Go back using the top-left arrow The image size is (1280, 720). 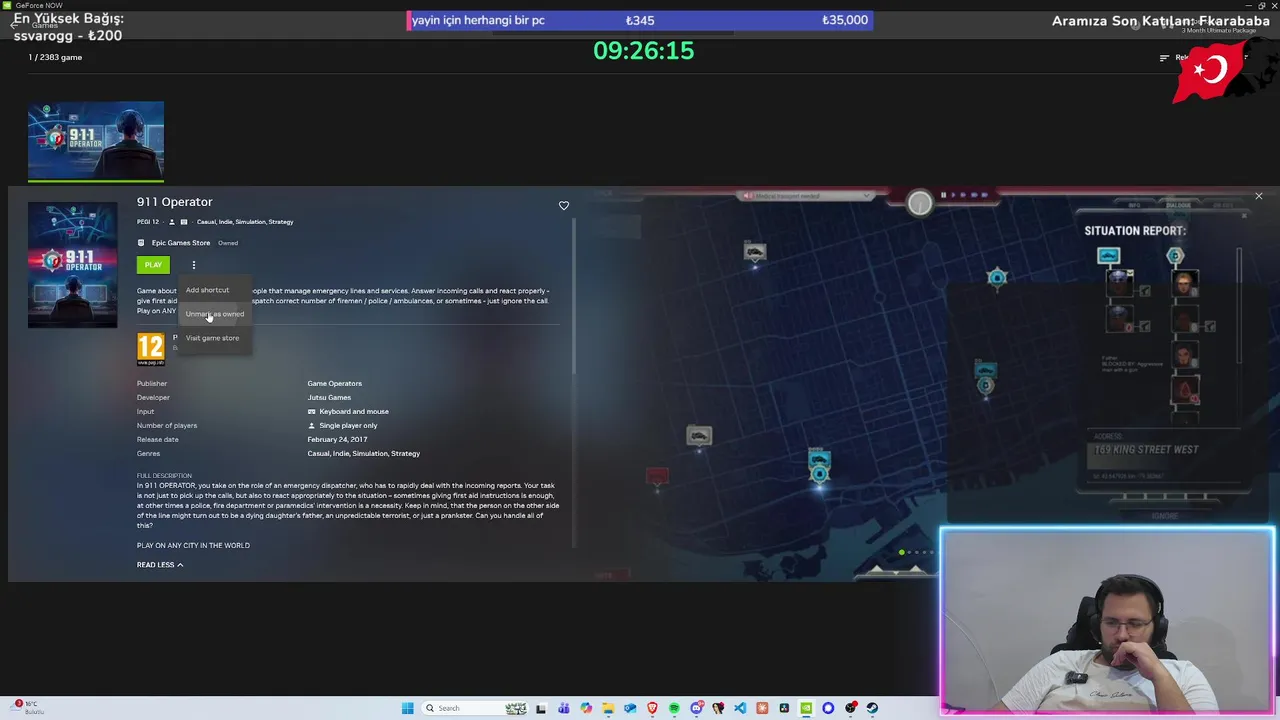pos(14,23)
